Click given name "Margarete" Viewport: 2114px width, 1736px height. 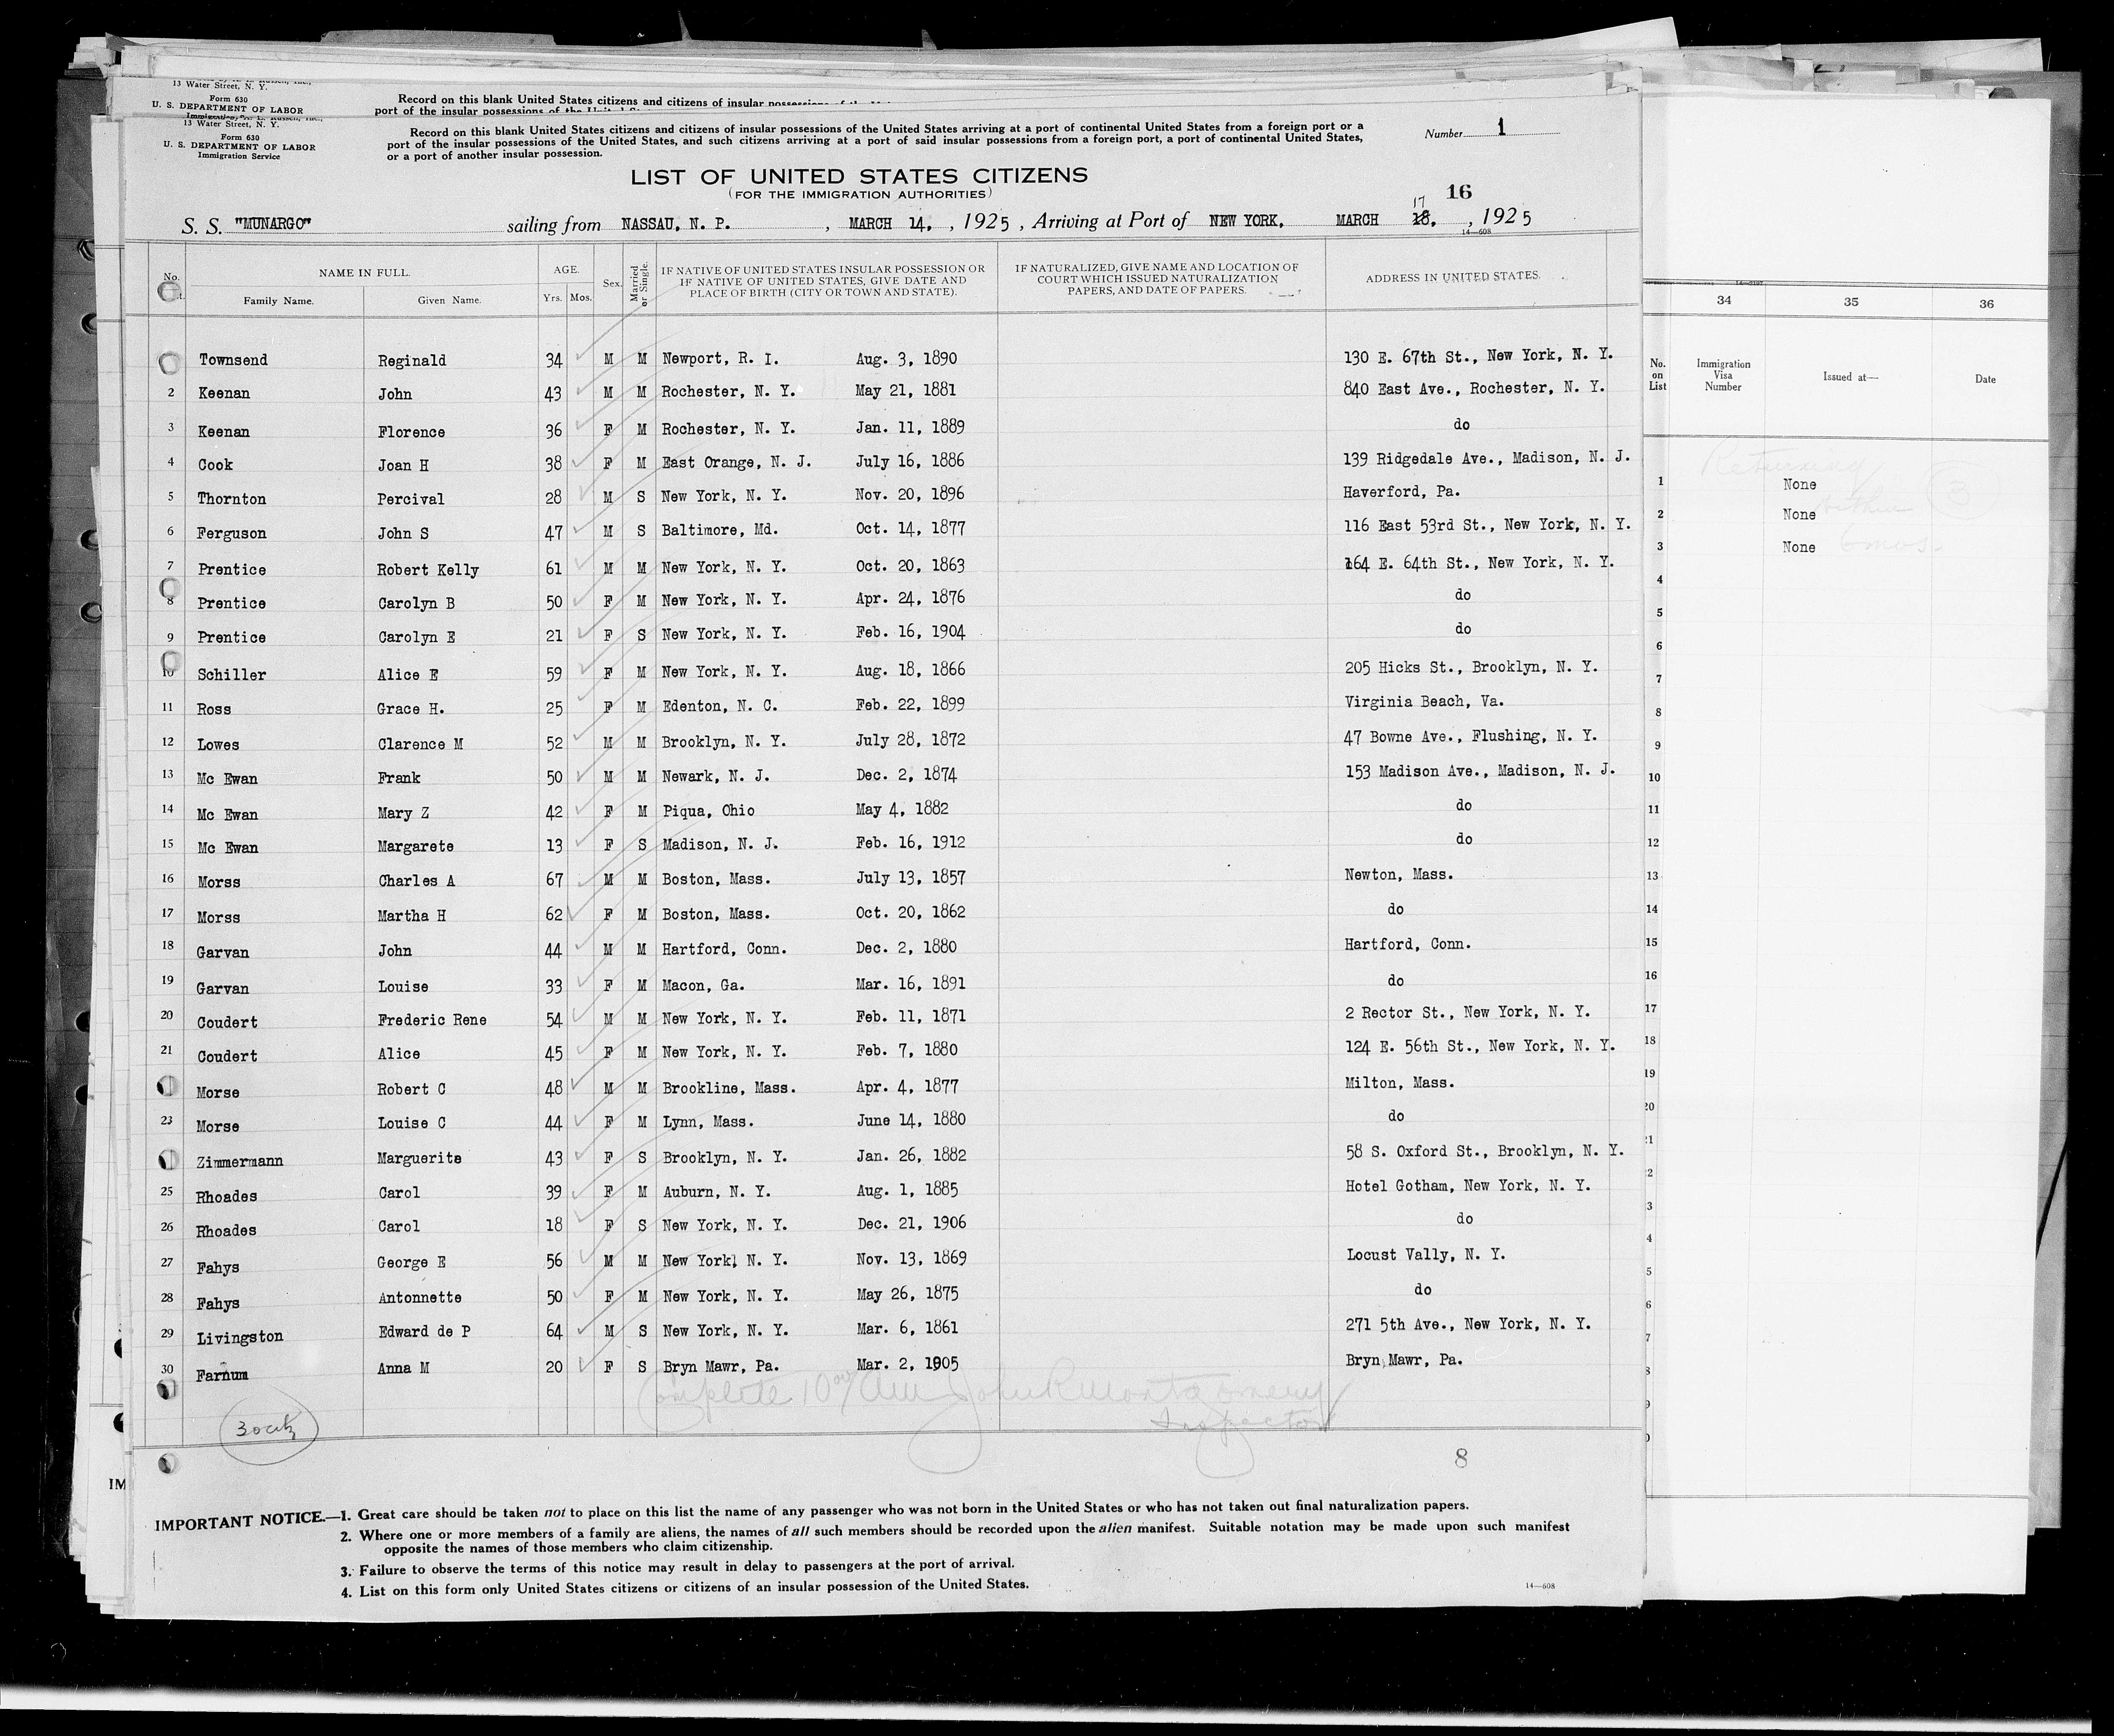(416, 846)
